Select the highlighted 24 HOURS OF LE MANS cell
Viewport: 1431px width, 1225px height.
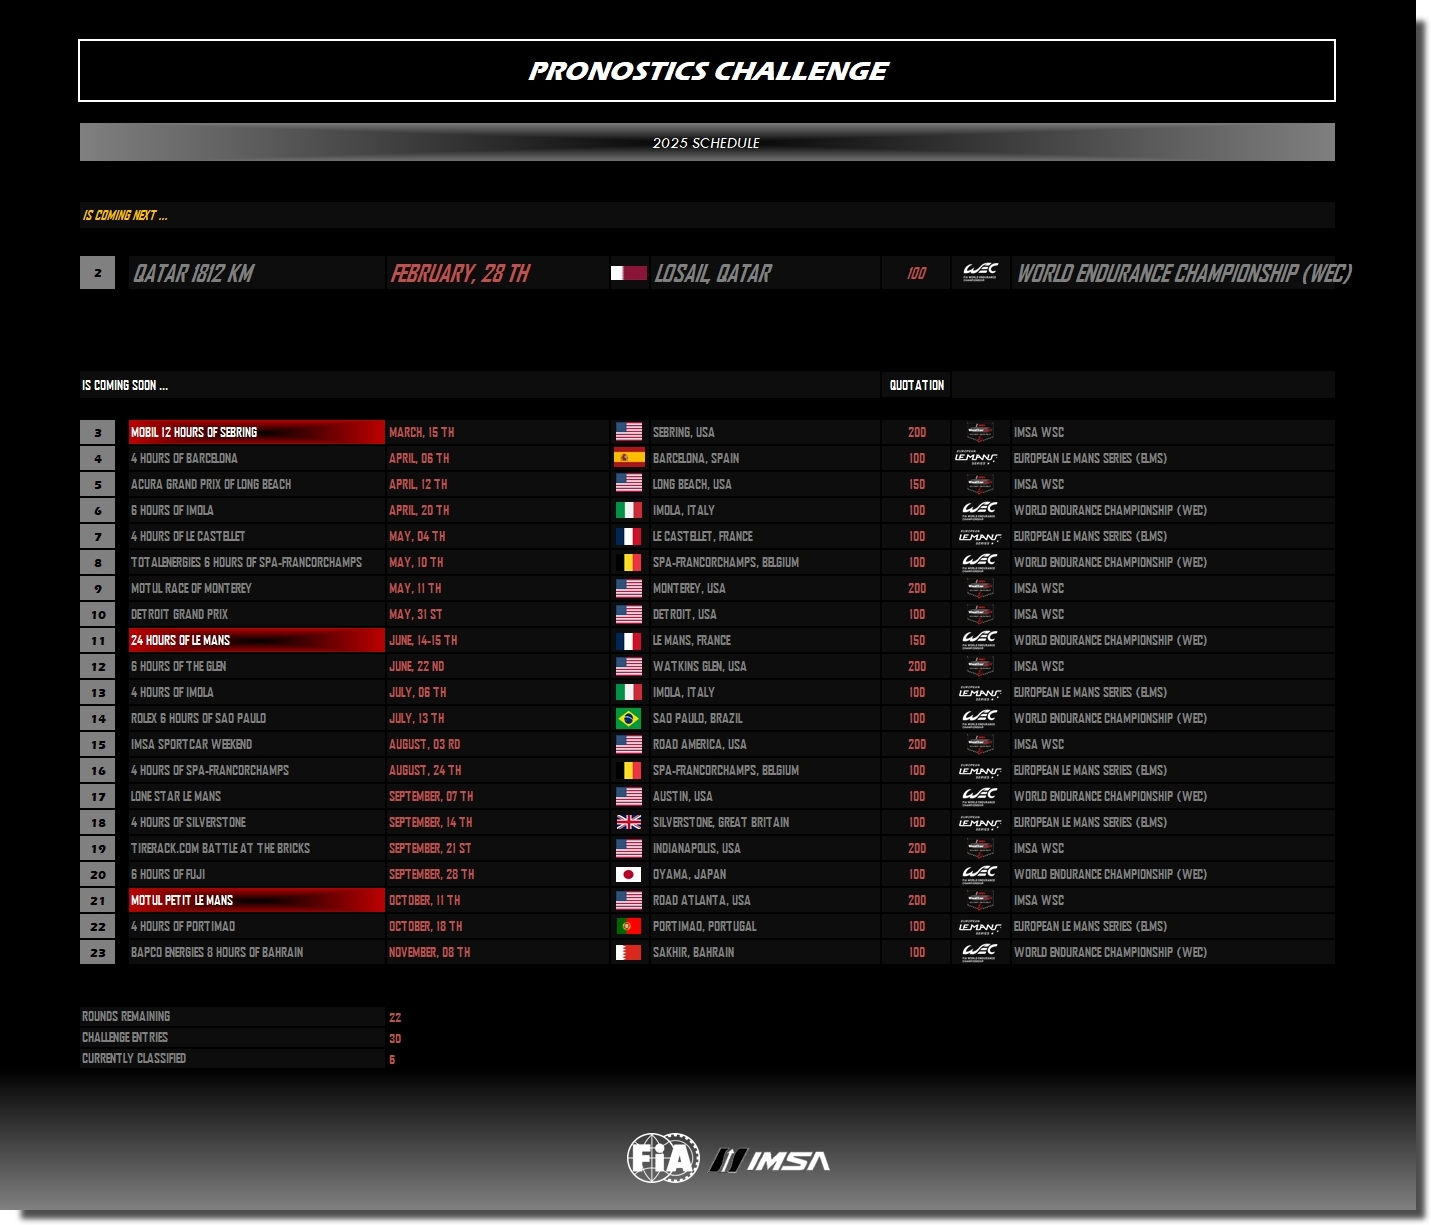click(257, 640)
